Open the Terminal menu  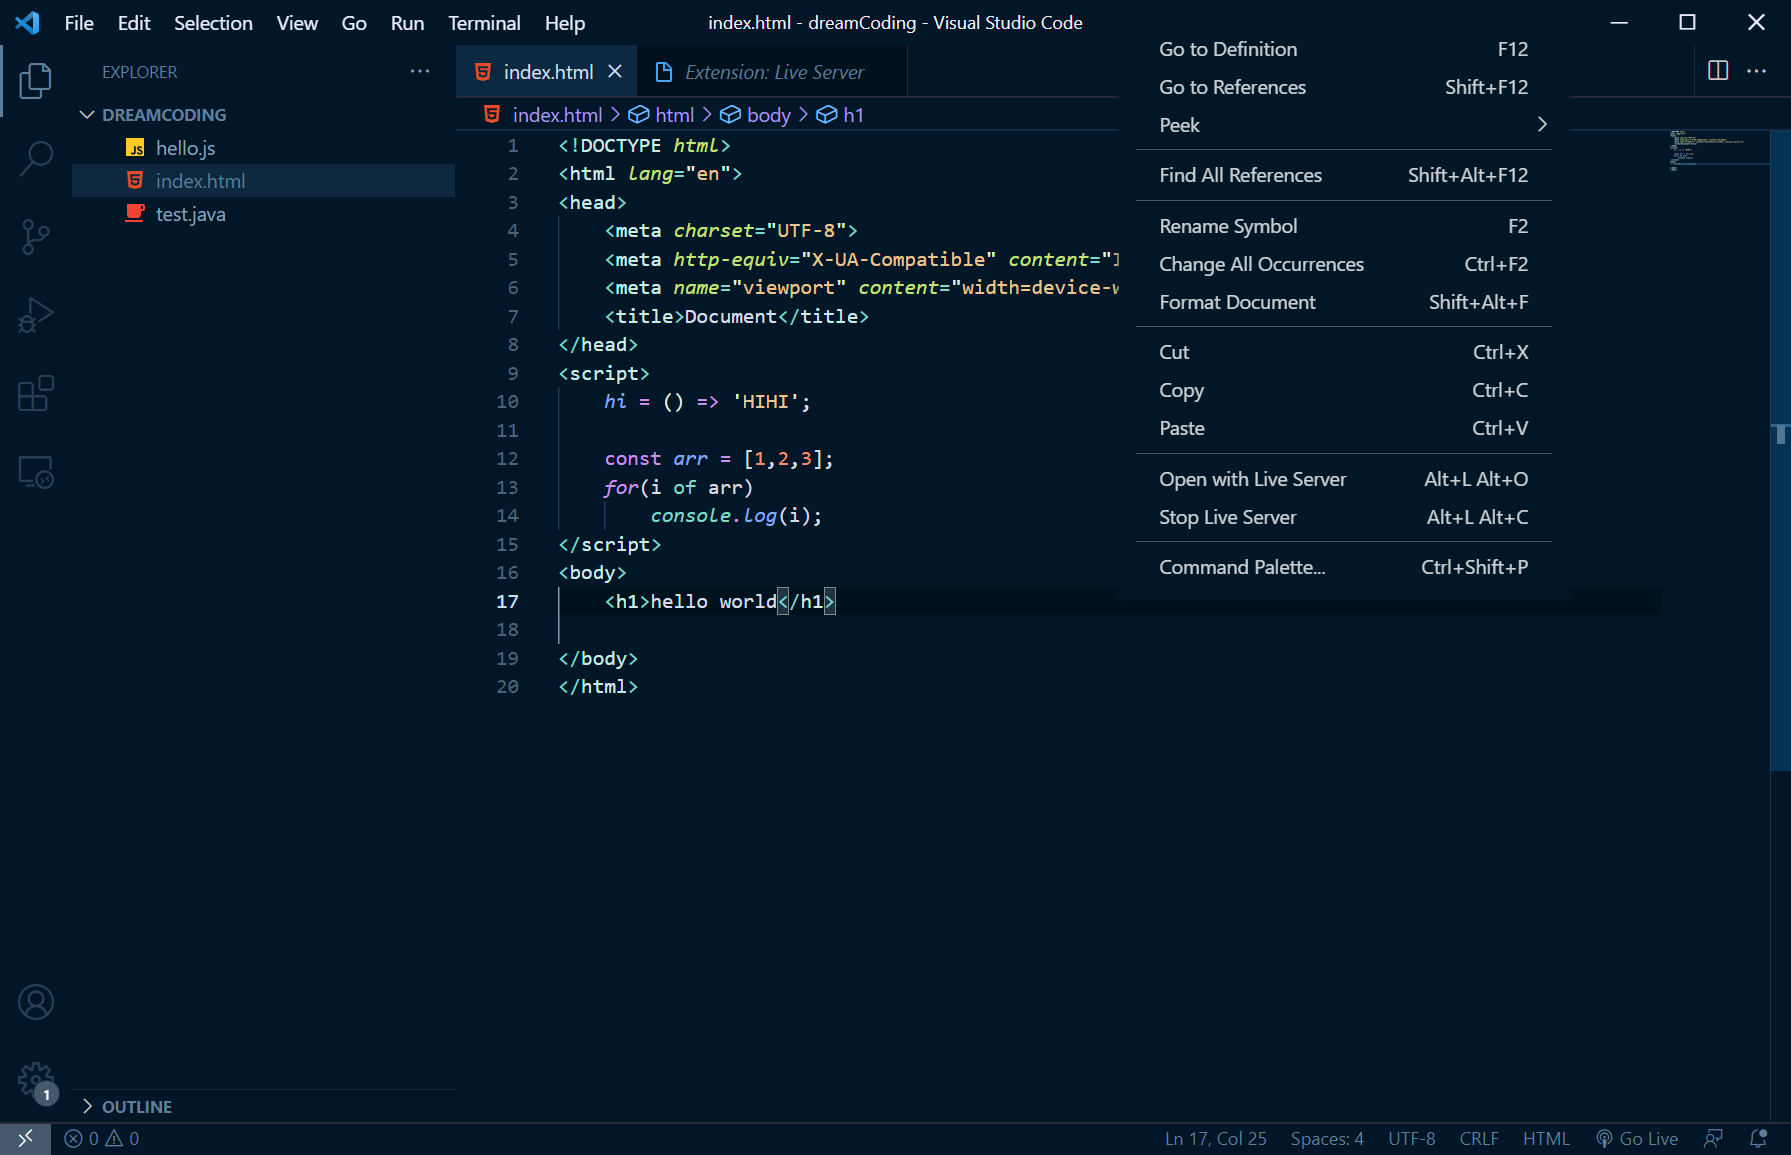[x=484, y=23]
